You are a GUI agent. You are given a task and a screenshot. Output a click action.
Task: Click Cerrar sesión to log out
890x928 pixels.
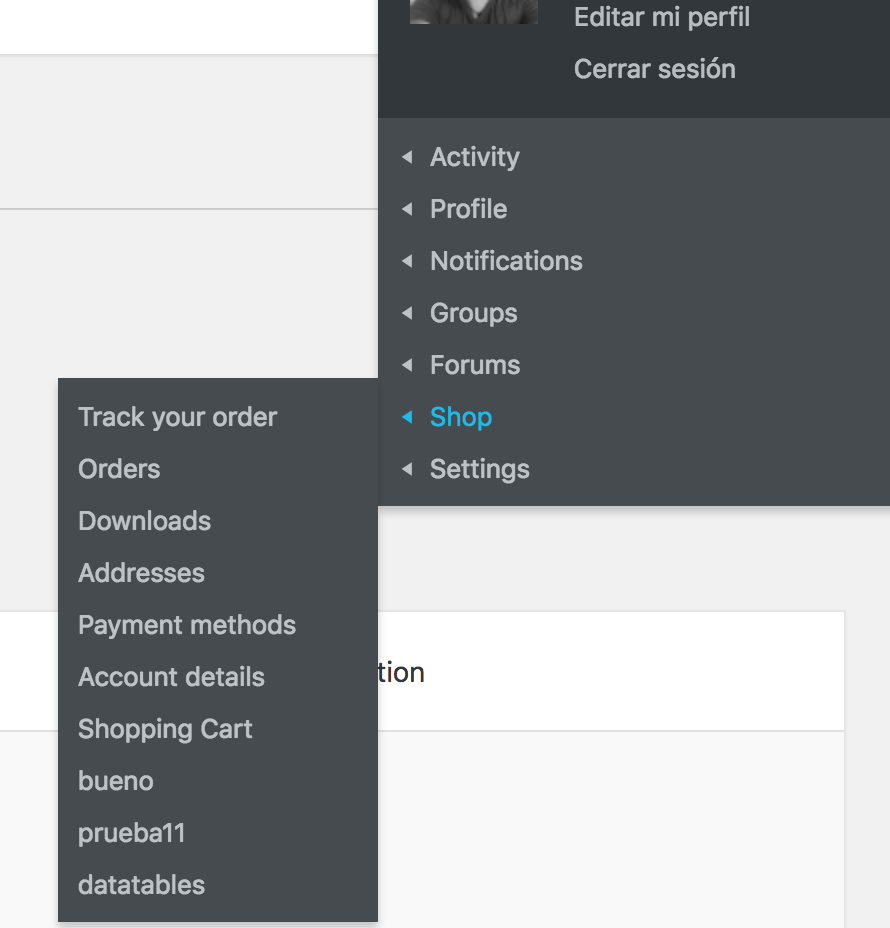[x=654, y=69]
